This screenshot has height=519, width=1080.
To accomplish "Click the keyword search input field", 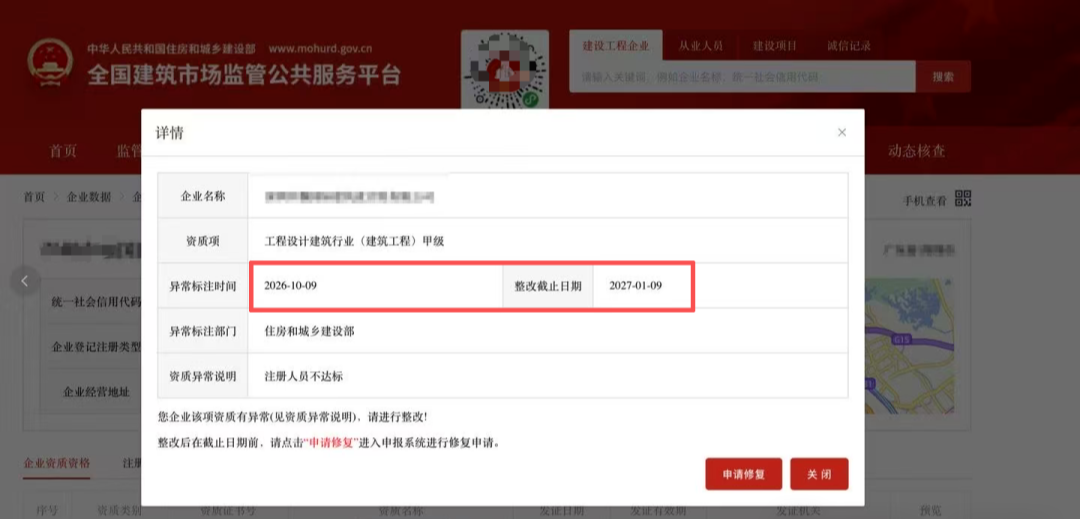I will (x=742, y=77).
